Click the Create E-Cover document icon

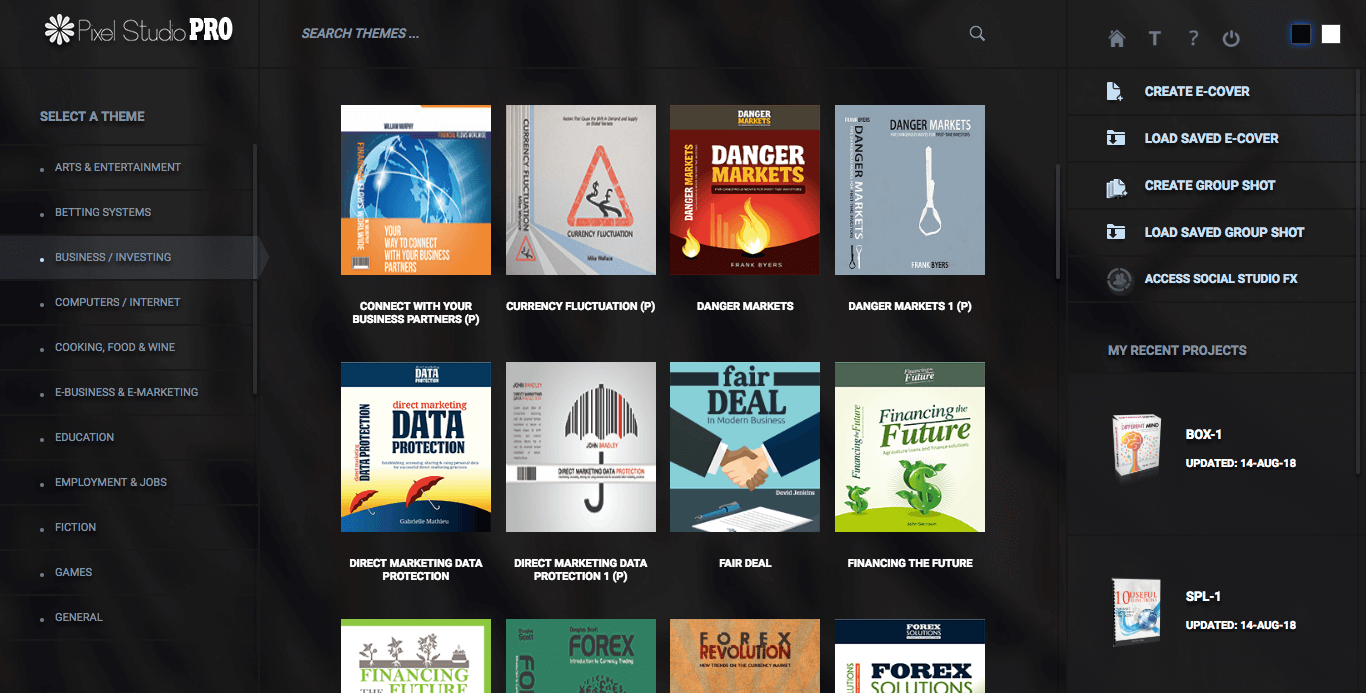click(x=1115, y=91)
